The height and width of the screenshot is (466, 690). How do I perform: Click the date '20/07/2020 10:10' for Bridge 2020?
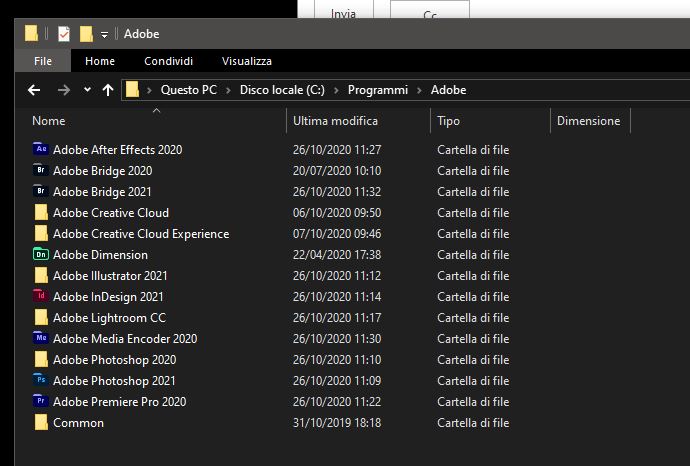[x=337, y=171]
